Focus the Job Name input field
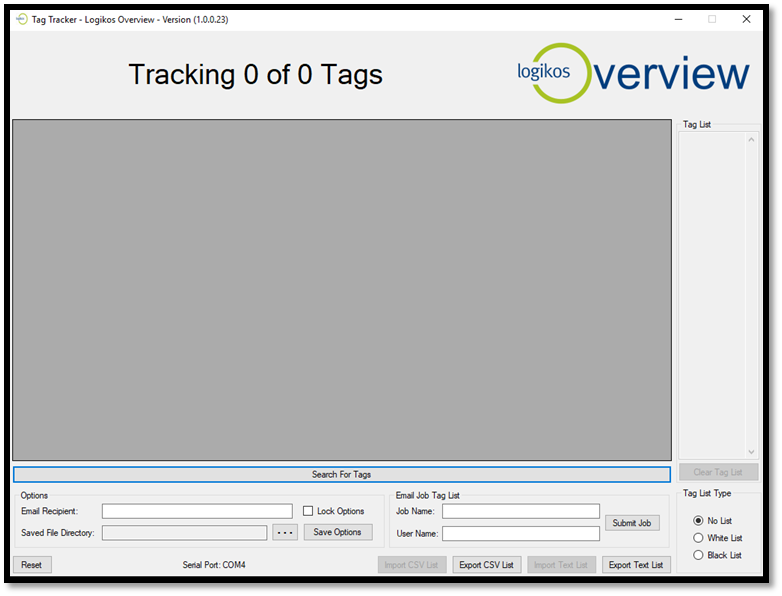This screenshot has width=782, height=596. 520,511
